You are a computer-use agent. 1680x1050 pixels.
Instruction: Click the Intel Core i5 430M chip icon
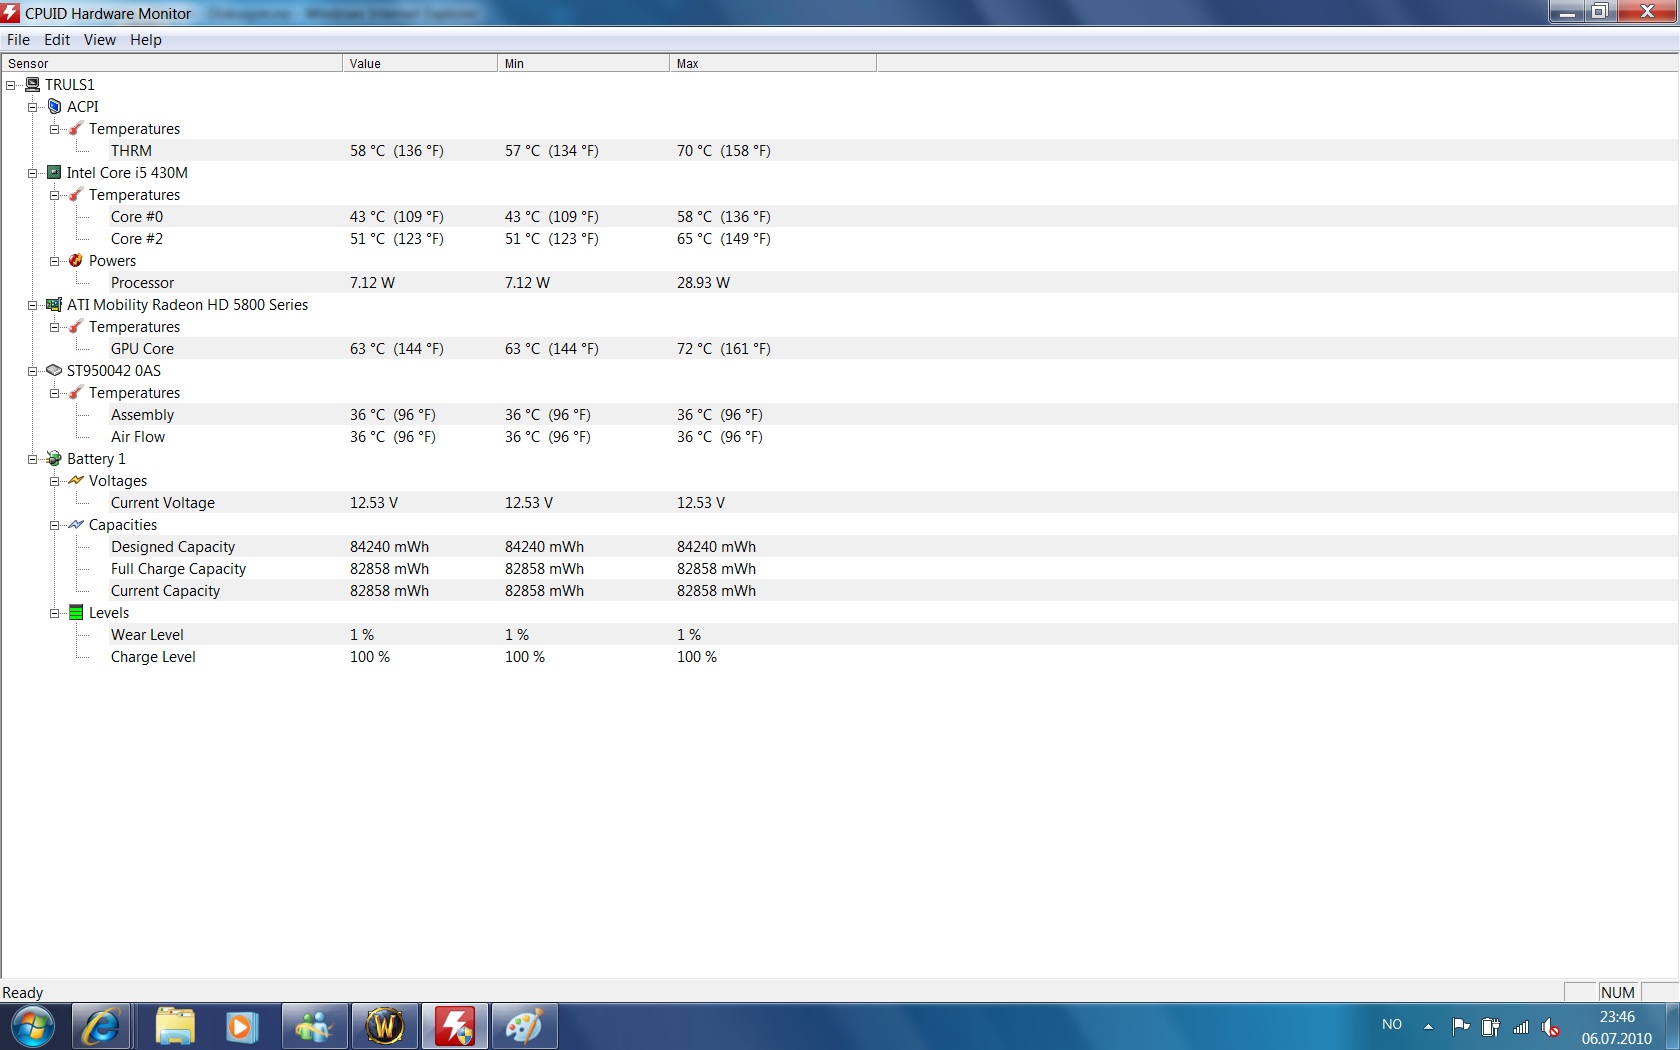click(x=55, y=173)
